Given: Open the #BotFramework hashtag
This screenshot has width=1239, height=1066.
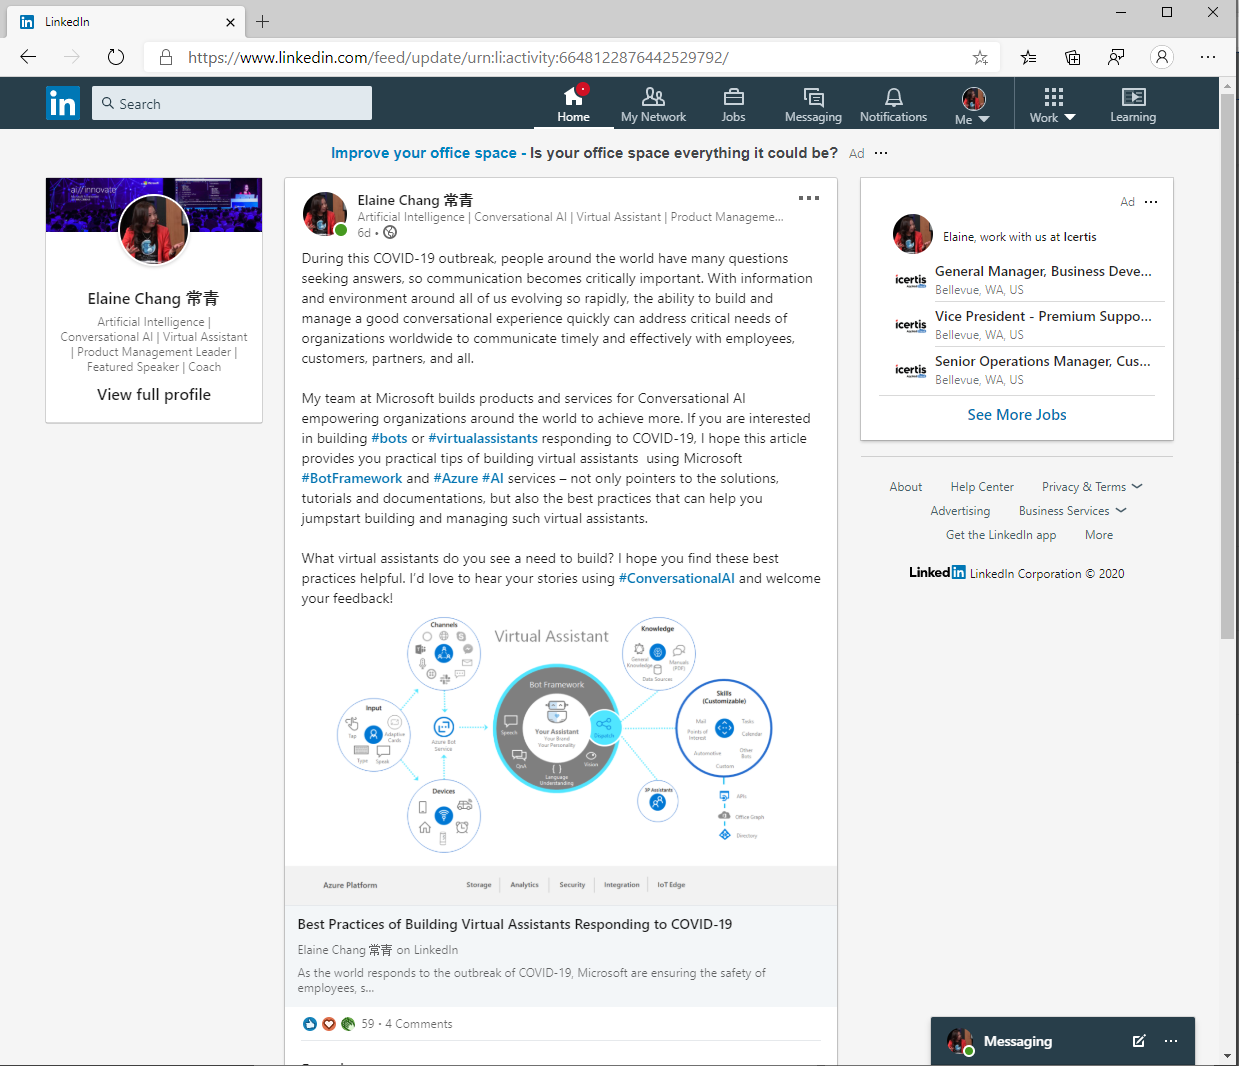Looking at the screenshot, I should 352,478.
